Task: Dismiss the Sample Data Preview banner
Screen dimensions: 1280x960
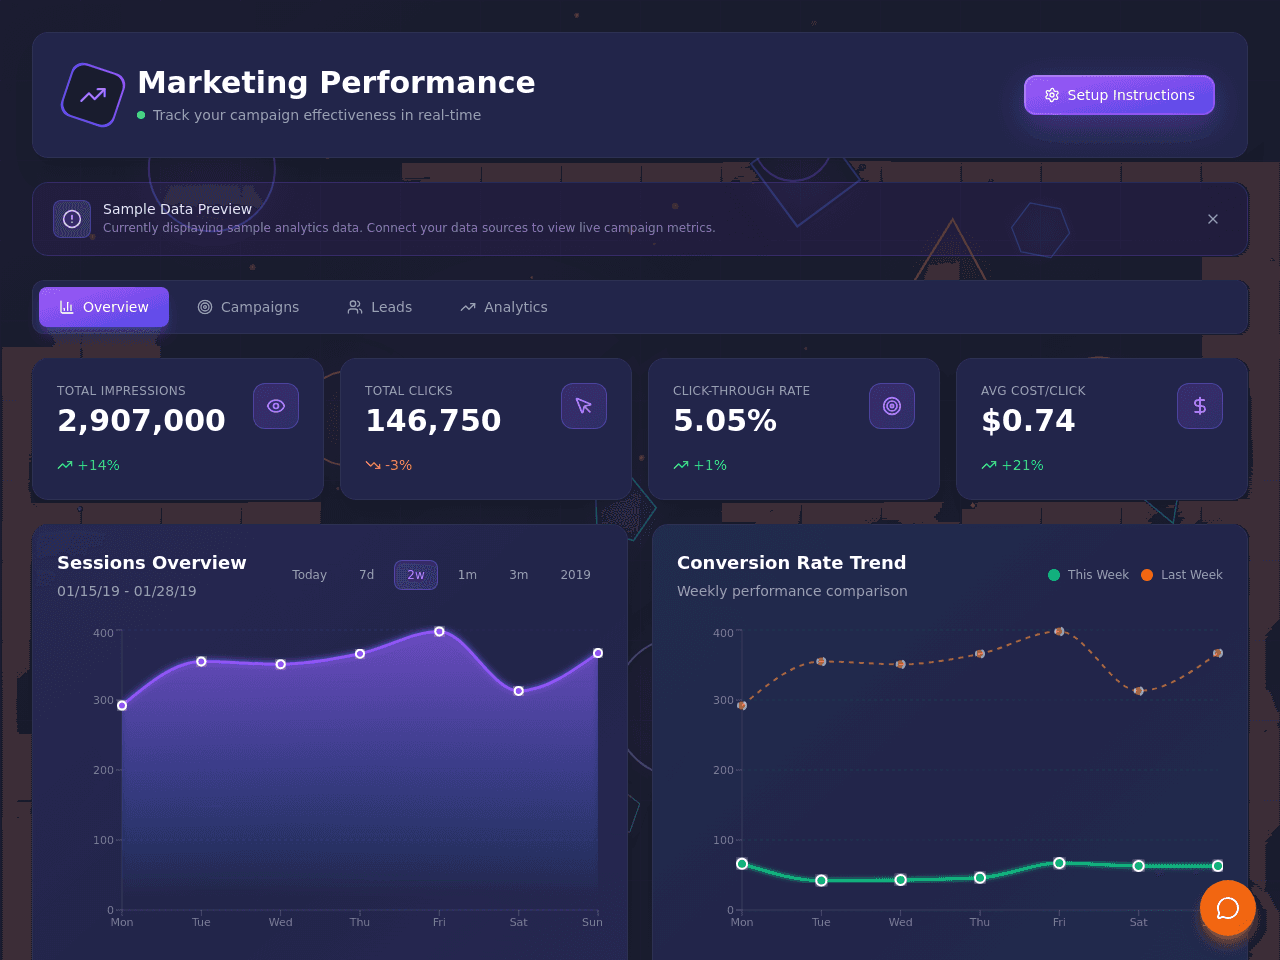Action: pos(1213,219)
